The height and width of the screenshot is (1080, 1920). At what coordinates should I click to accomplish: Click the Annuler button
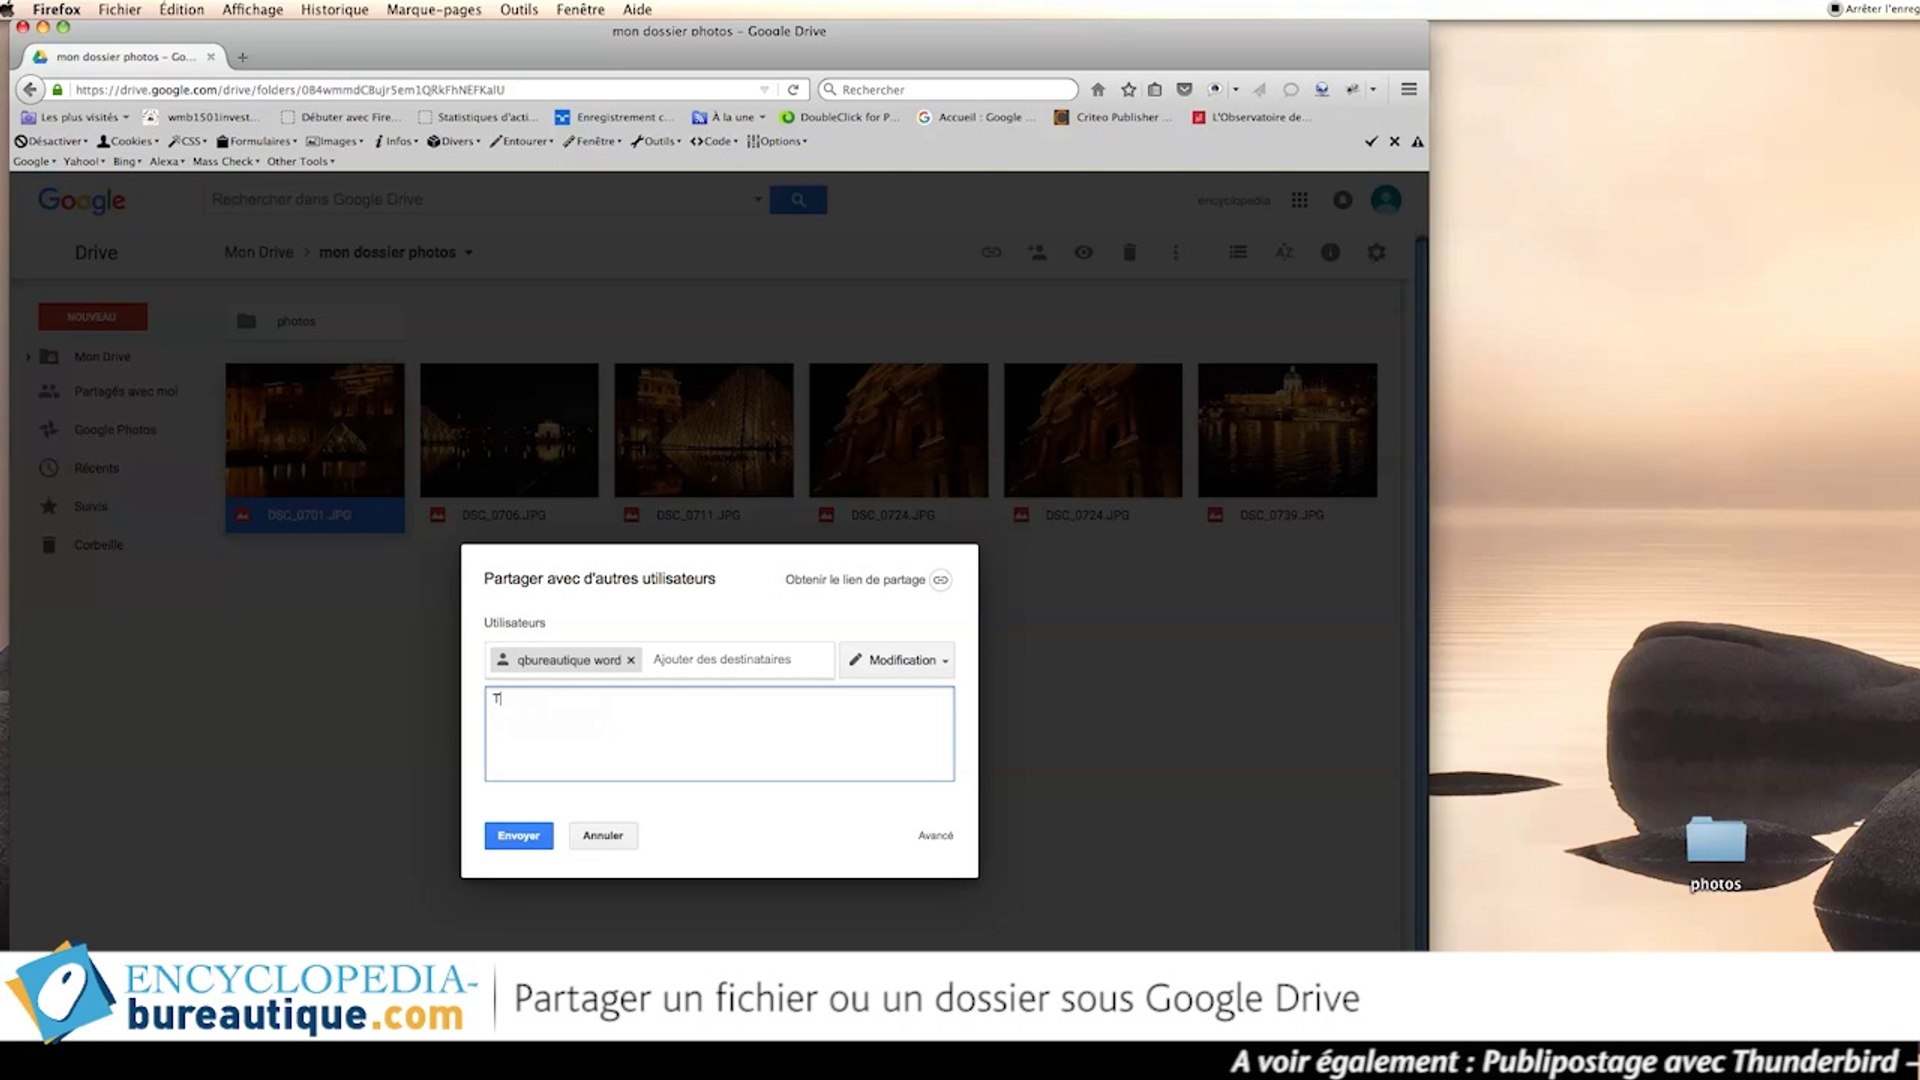(602, 836)
